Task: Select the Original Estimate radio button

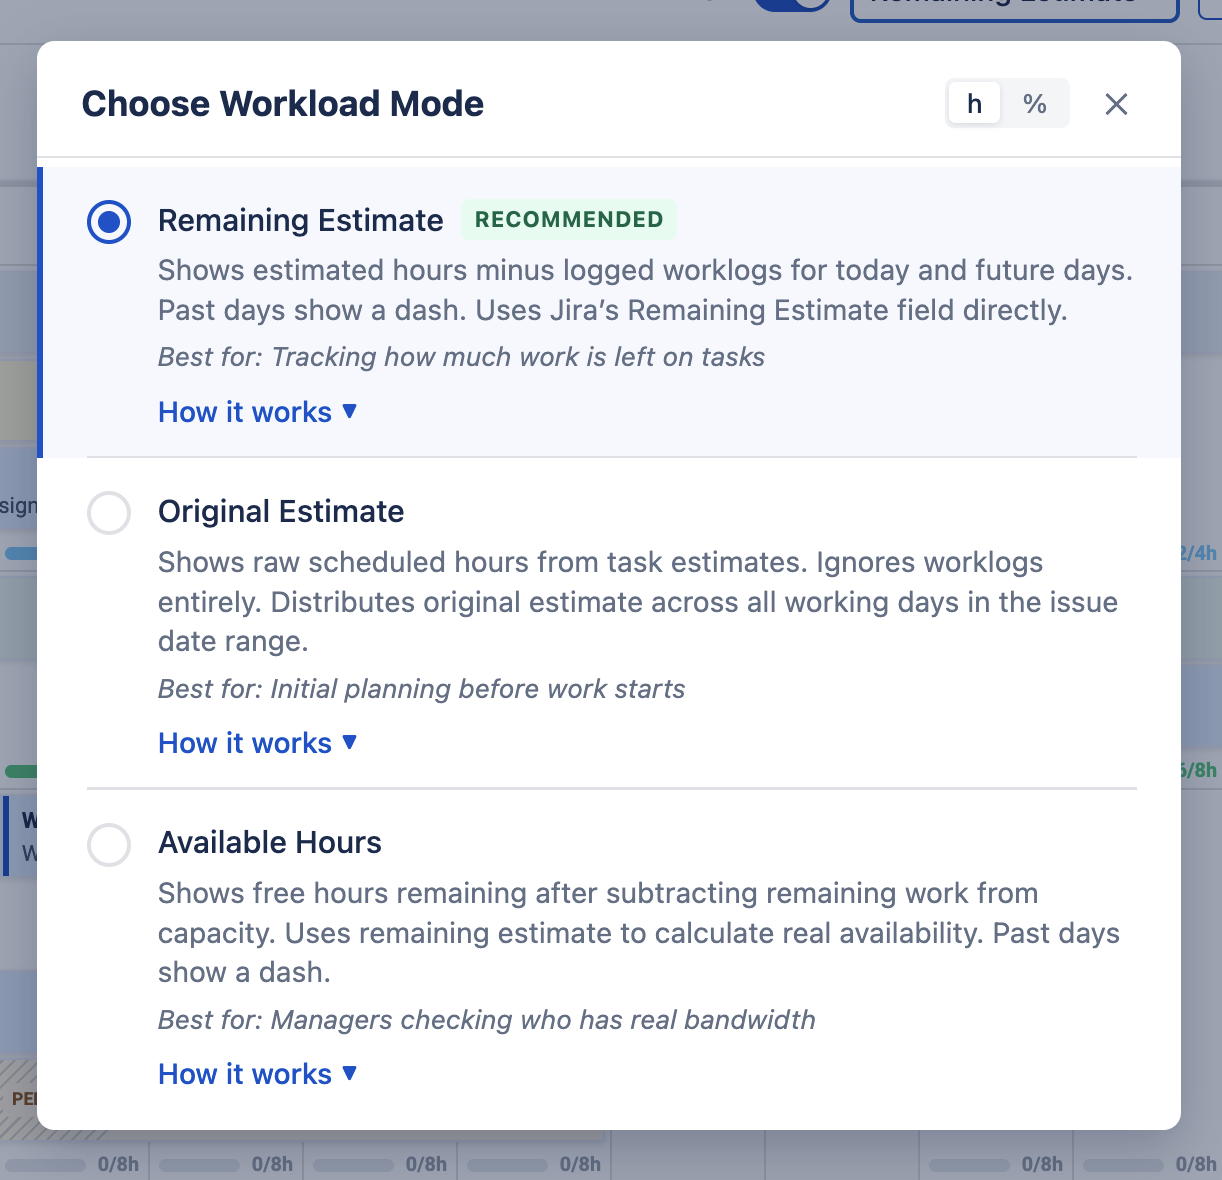Action: (x=109, y=513)
